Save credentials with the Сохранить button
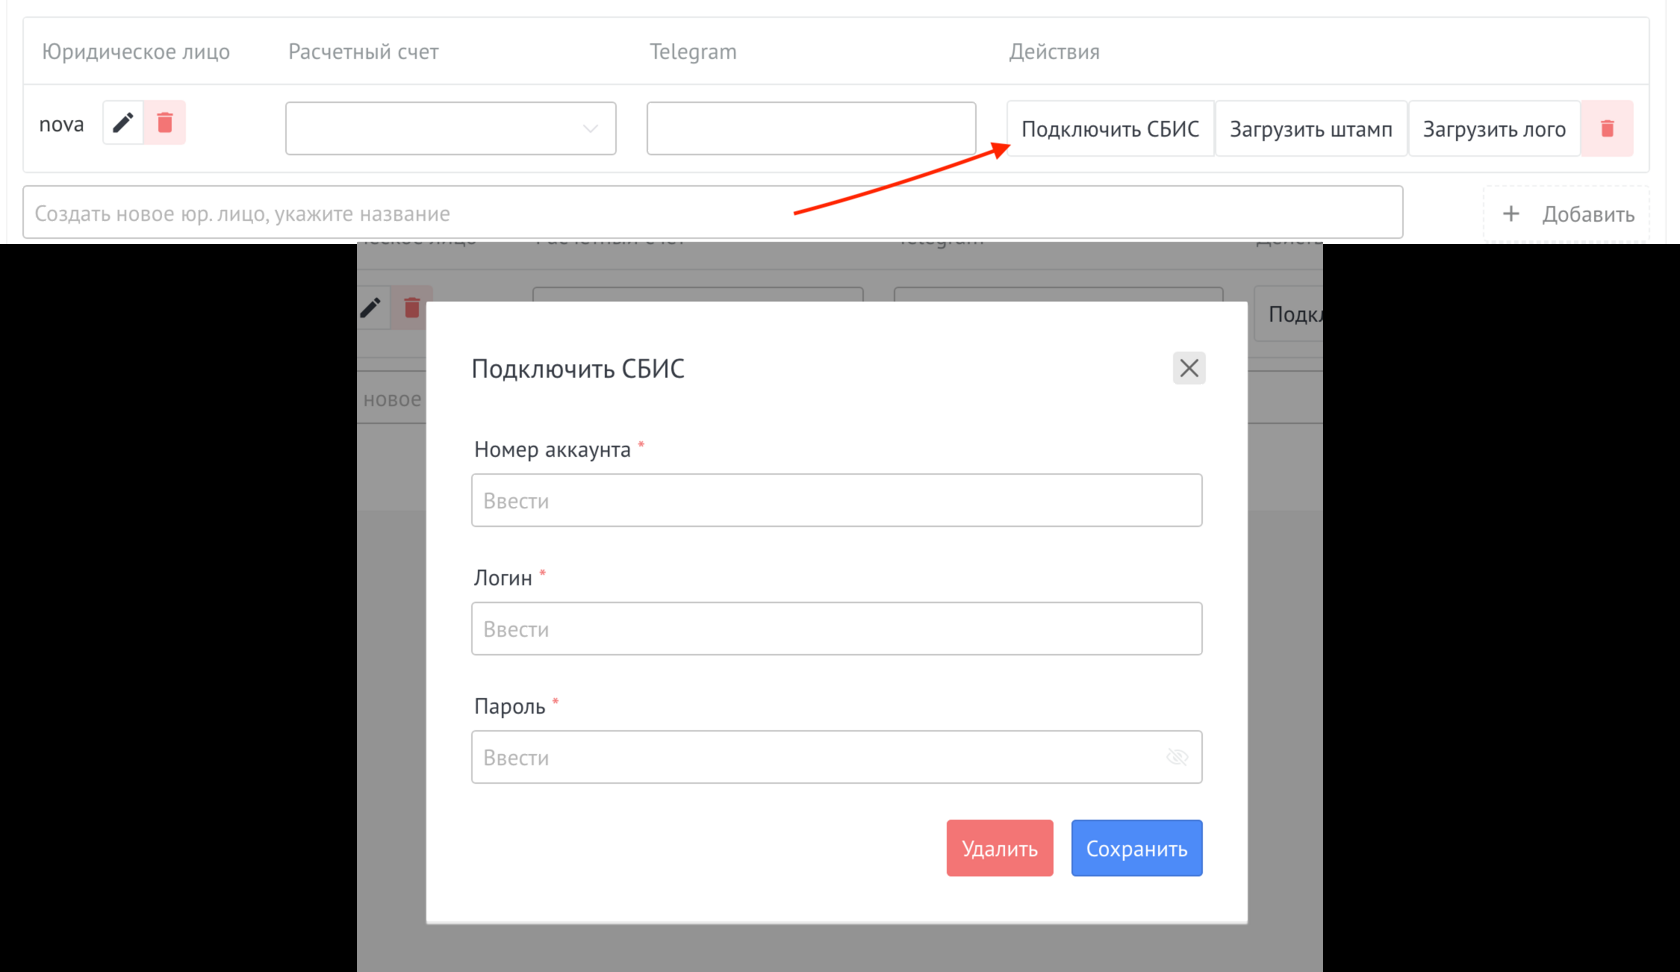The width and height of the screenshot is (1680, 972). [1136, 848]
